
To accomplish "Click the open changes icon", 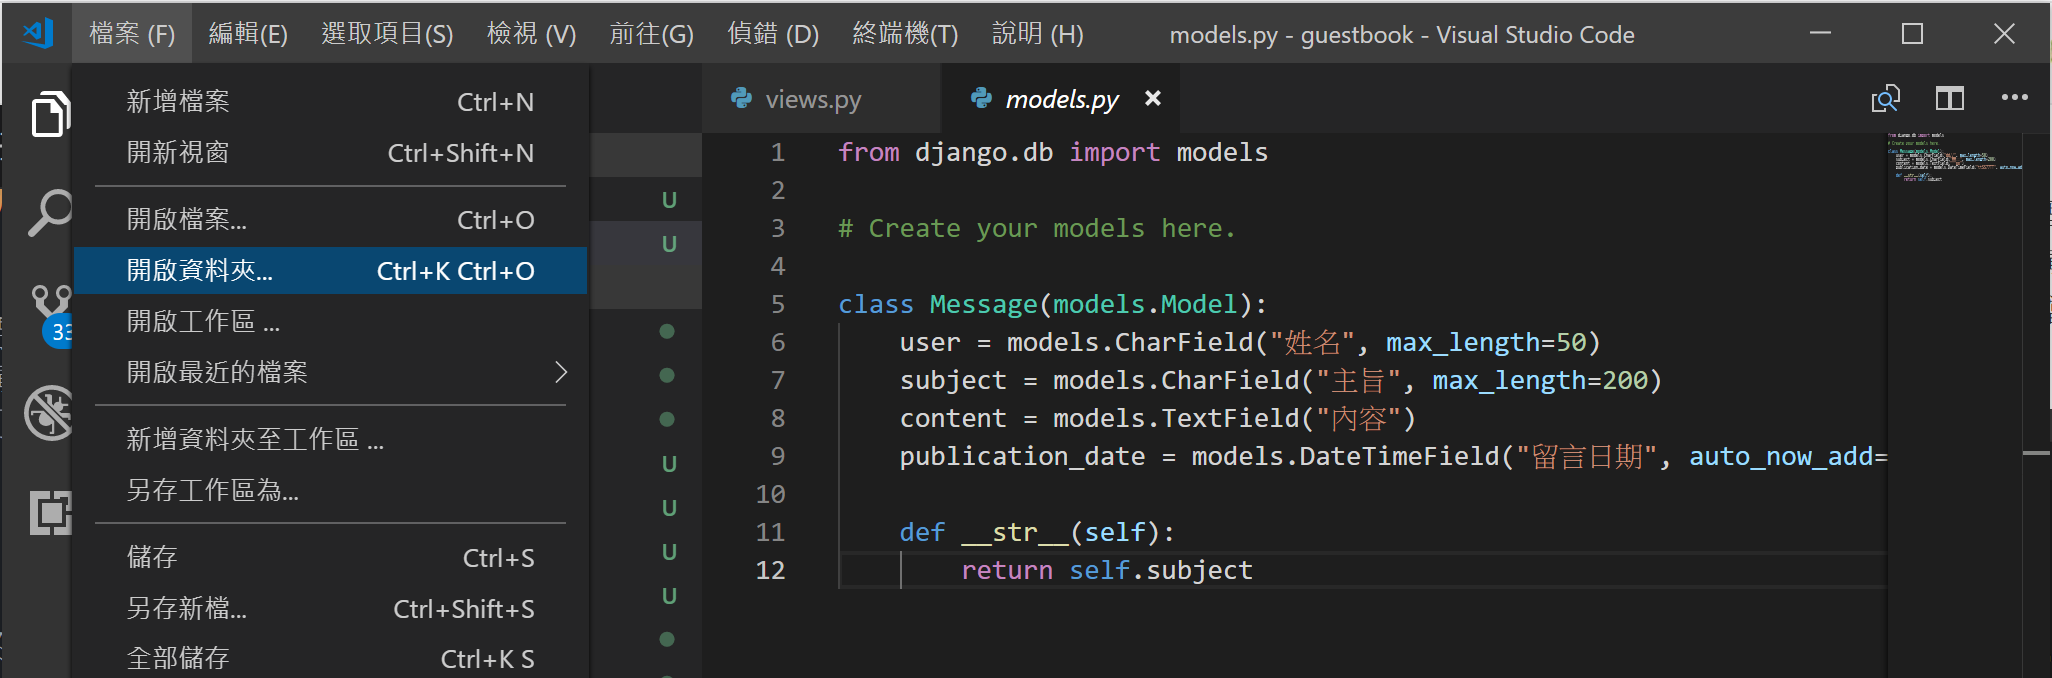I will 1885,98.
